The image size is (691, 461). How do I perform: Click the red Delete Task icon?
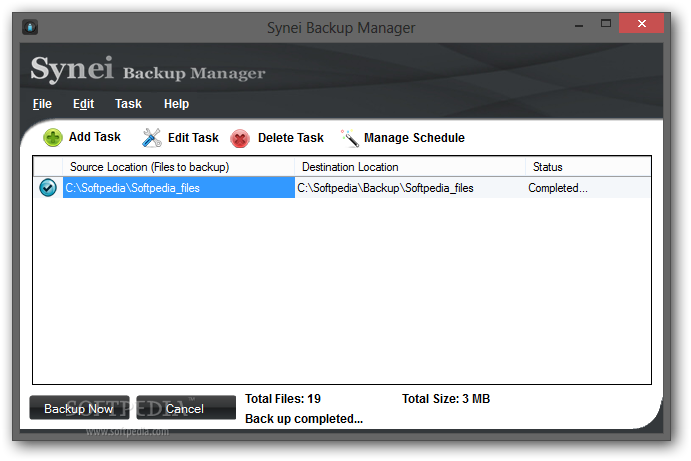(240, 138)
